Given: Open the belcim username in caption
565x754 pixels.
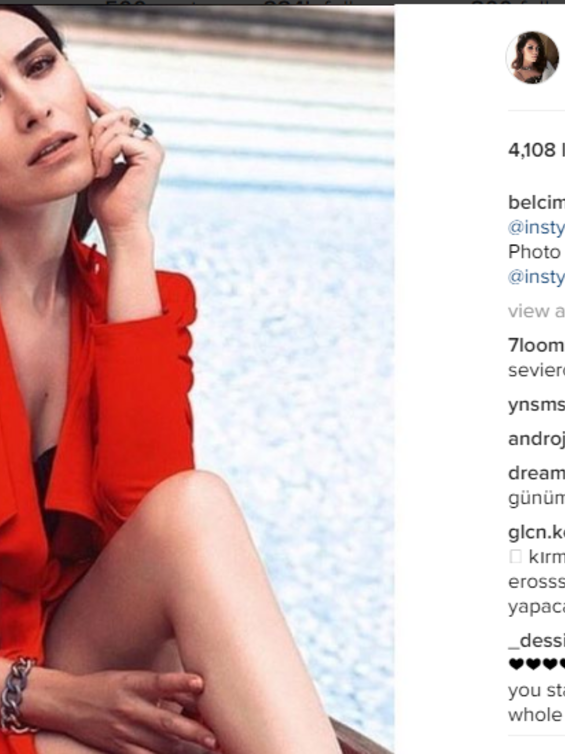Looking at the screenshot, I should pyautogui.click(x=536, y=202).
